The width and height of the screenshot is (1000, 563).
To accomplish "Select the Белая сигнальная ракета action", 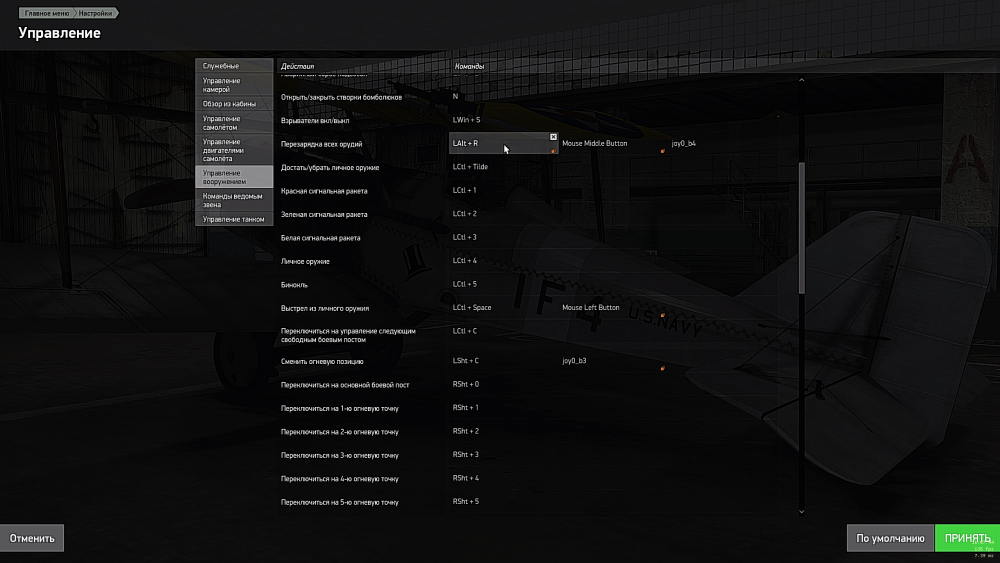I will (320, 238).
